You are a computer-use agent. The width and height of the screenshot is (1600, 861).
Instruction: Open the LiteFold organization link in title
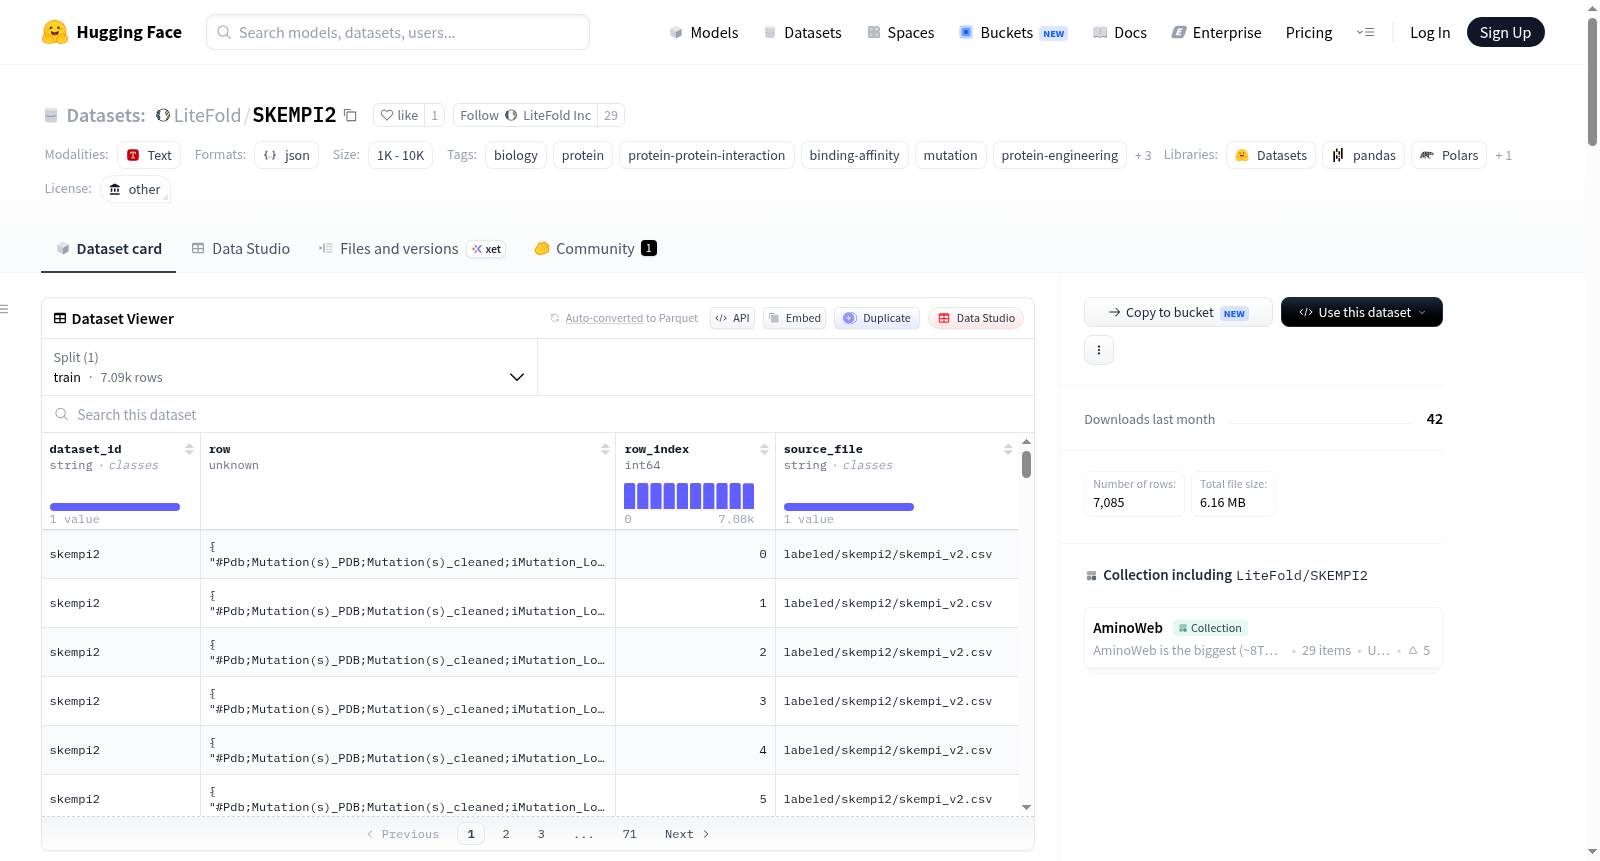coord(207,115)
